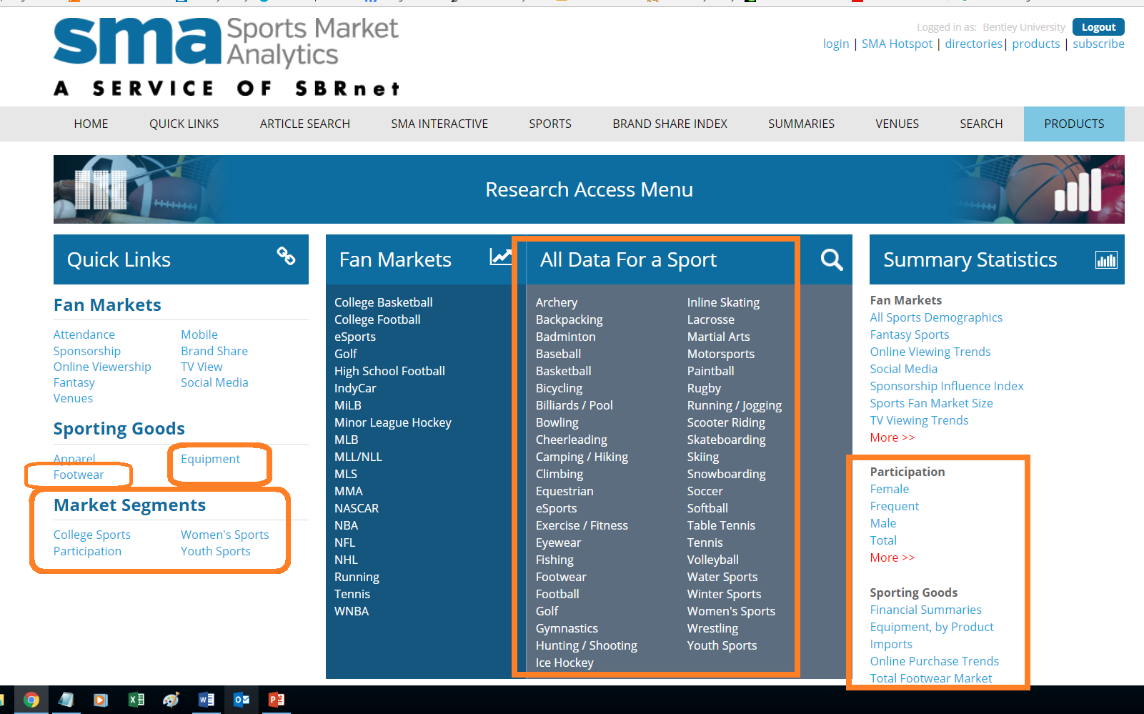Open Hunting / Shooting sport data
The height and width of the screenshot is (714, 1144).
tap(587, 645)
